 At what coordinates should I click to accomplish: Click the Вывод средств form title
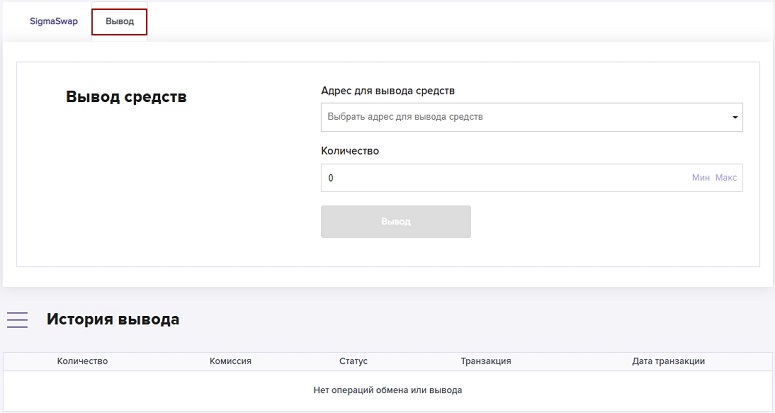[x=126, y=97]
